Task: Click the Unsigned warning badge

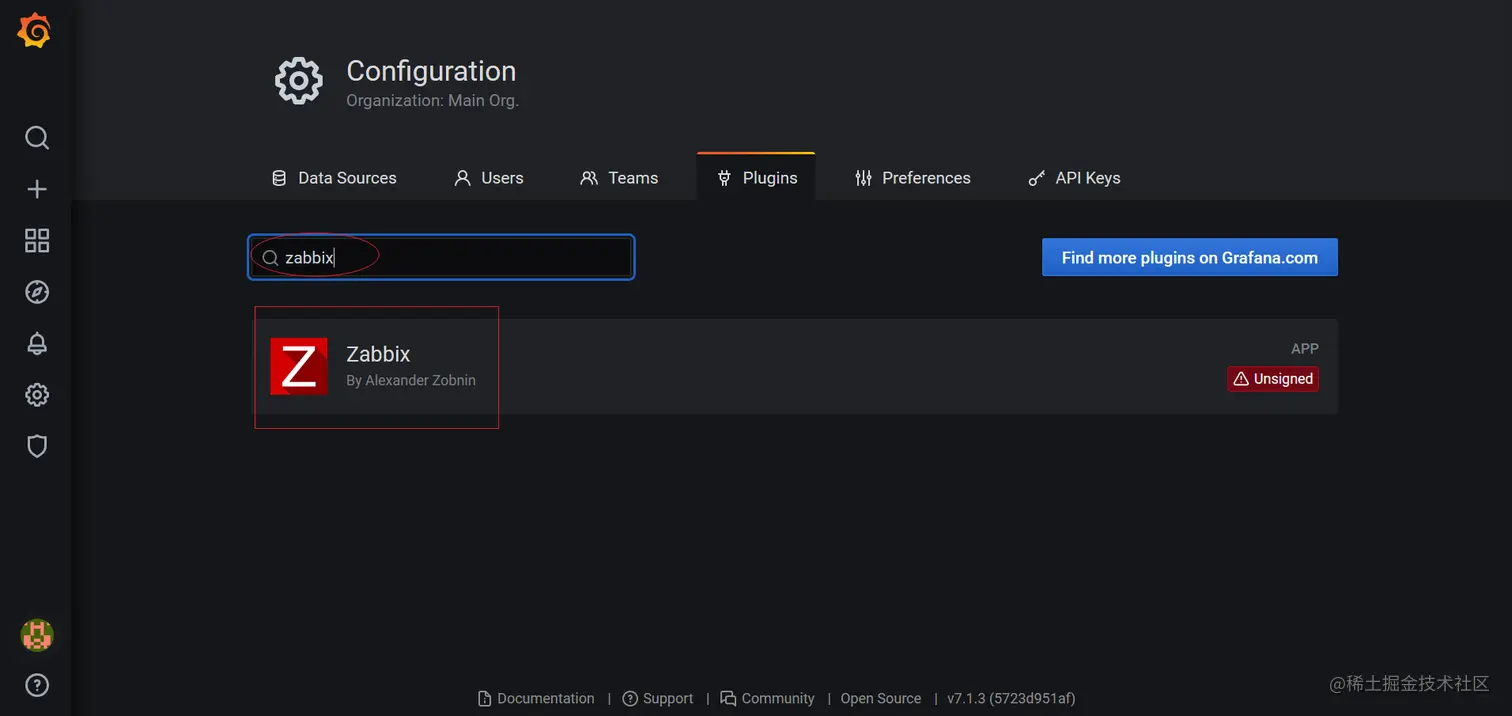Action: coord(1272,378)
